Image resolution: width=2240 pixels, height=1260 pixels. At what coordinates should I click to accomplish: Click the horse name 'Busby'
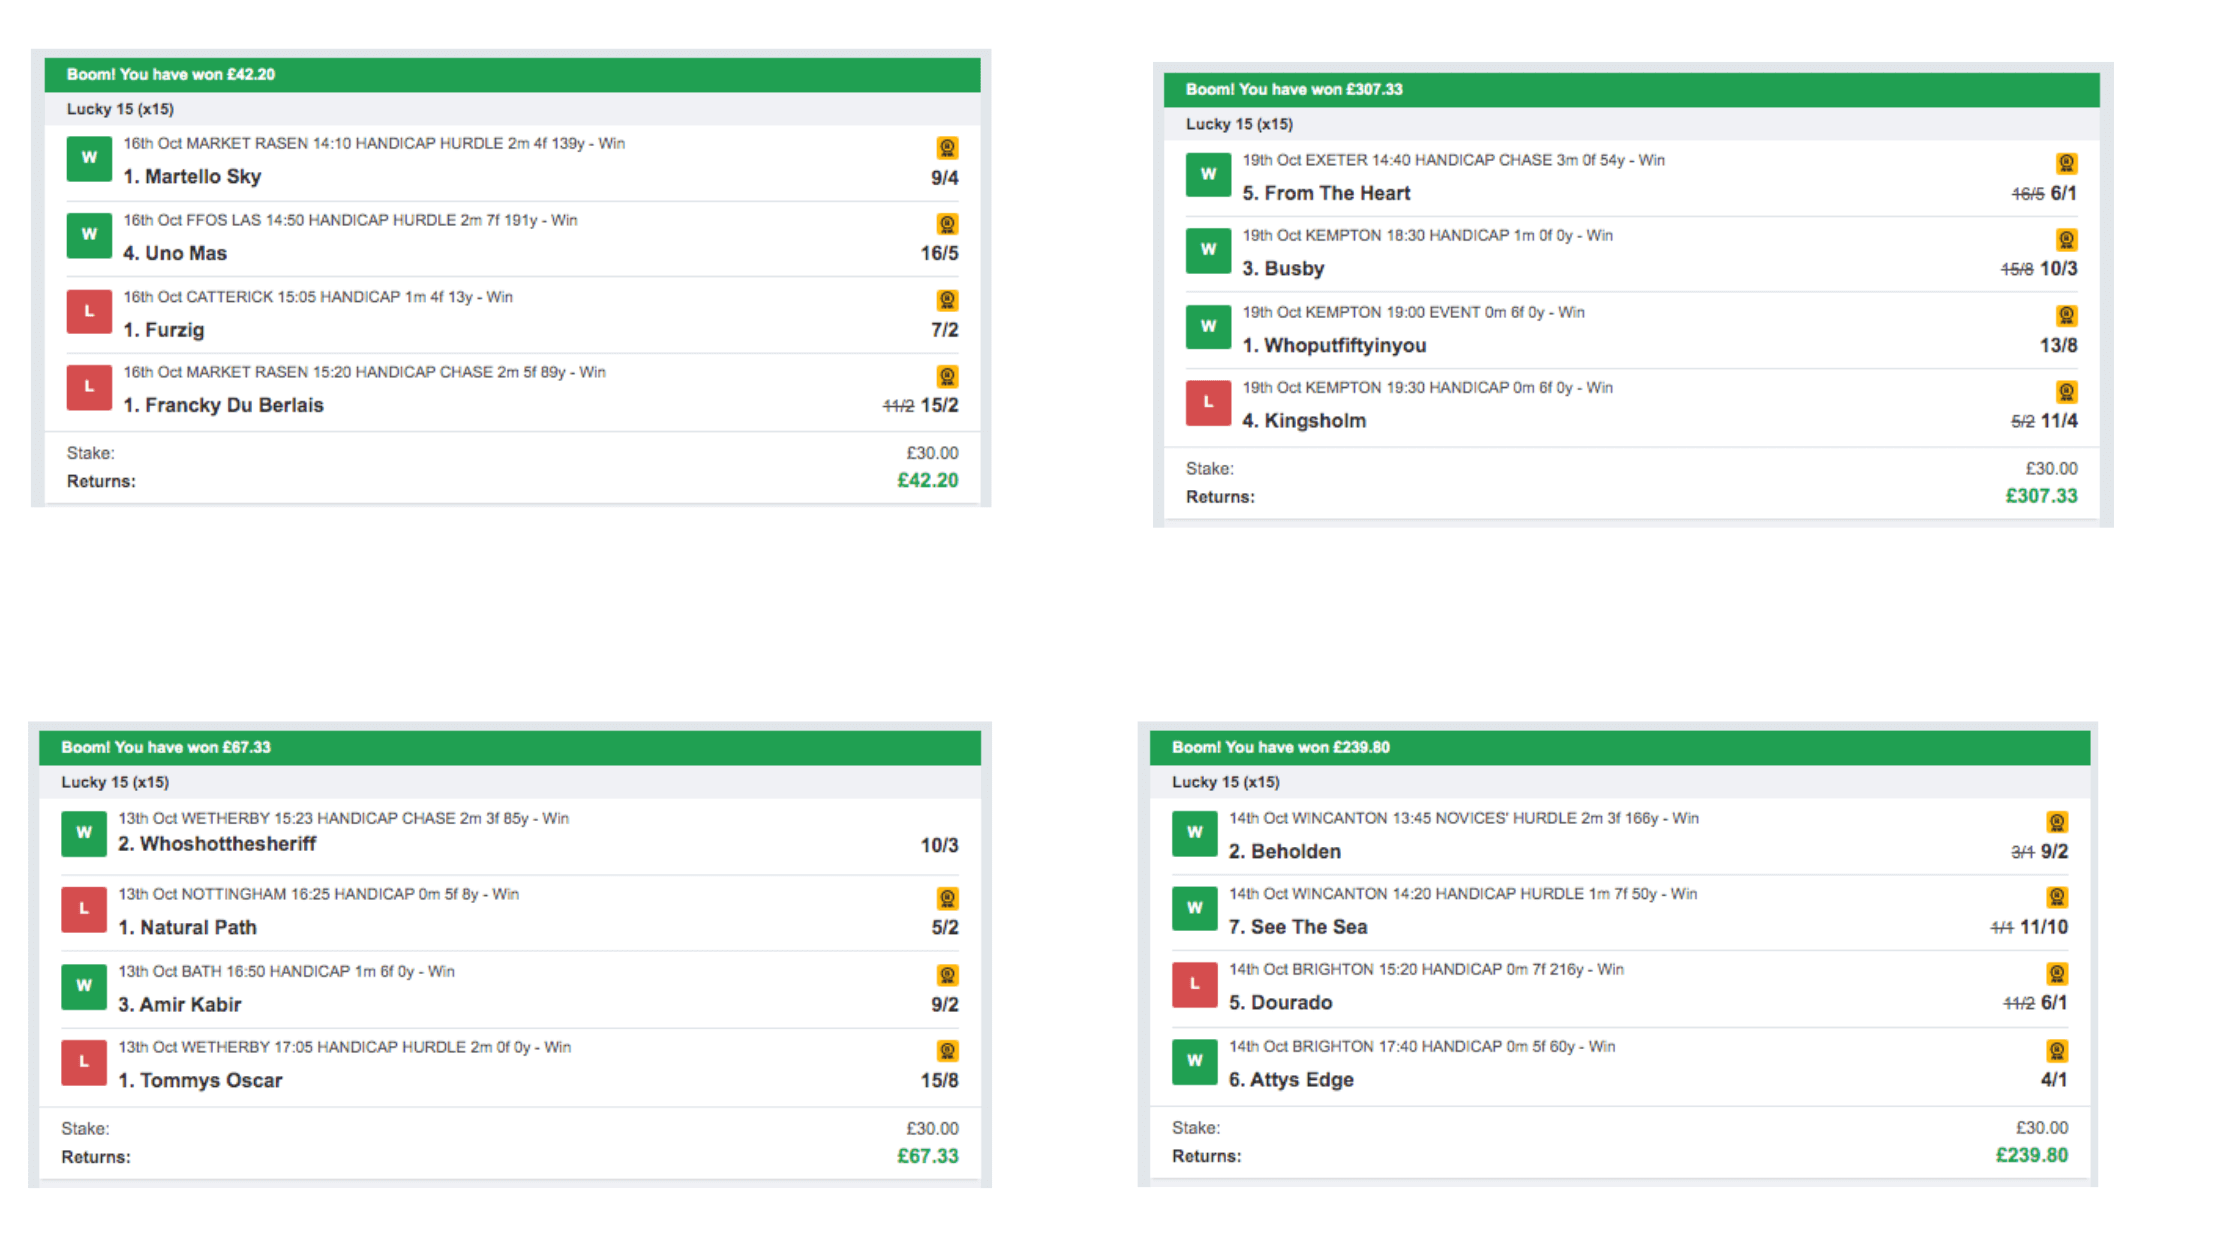(1294, 269)
